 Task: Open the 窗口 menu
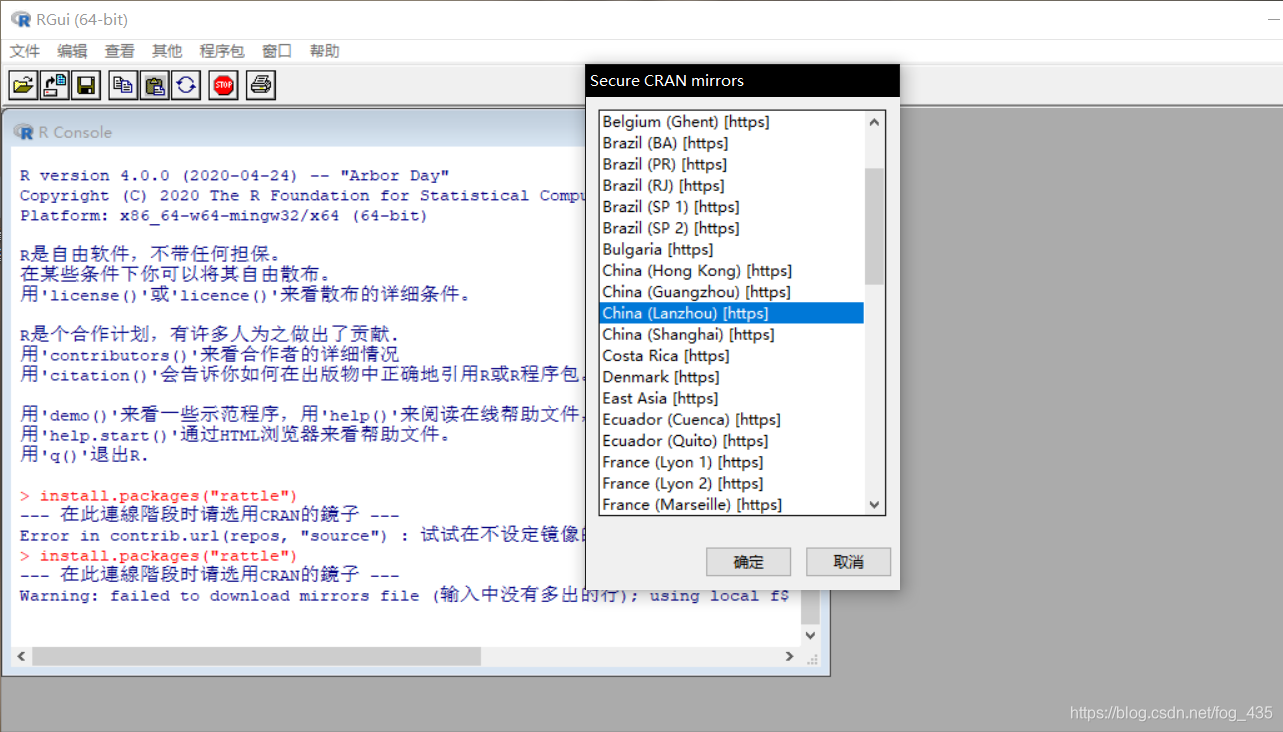(277, 51)
